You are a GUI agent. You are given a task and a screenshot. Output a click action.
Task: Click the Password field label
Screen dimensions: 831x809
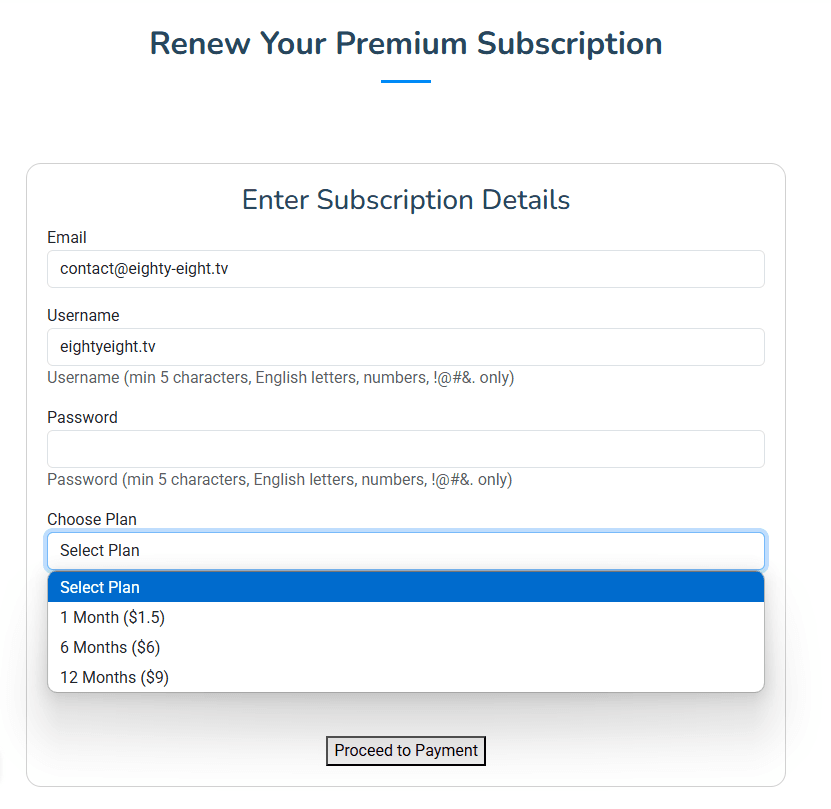tap(82, 417)
